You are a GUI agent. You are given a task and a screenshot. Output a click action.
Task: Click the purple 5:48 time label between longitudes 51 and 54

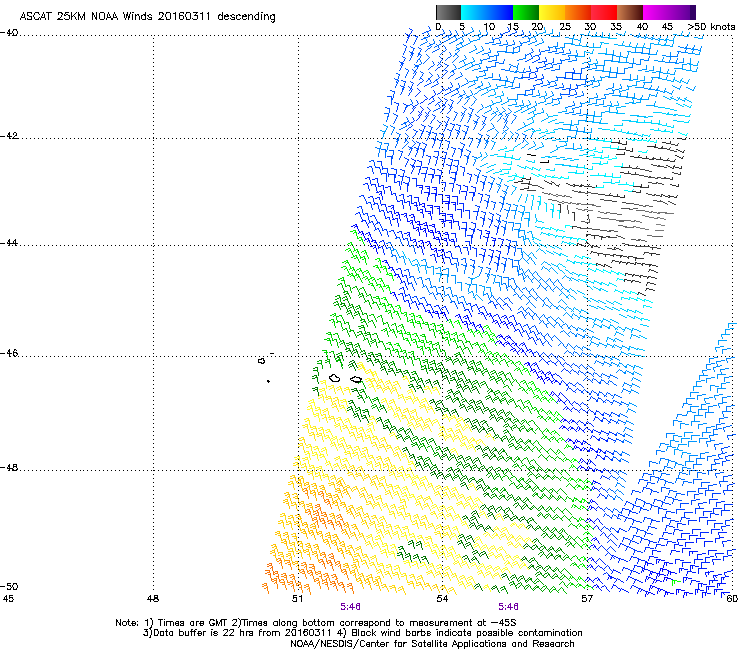click(350, 607)
